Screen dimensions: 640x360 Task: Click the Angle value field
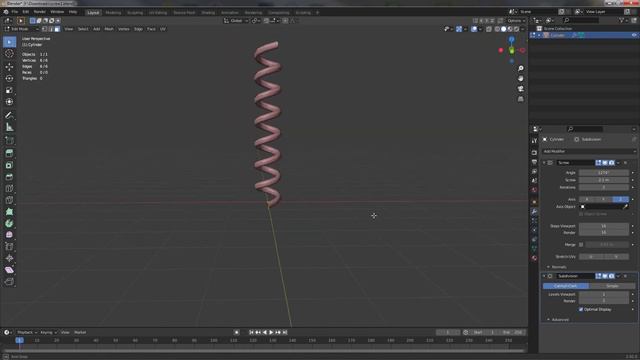tap(604, 173)
